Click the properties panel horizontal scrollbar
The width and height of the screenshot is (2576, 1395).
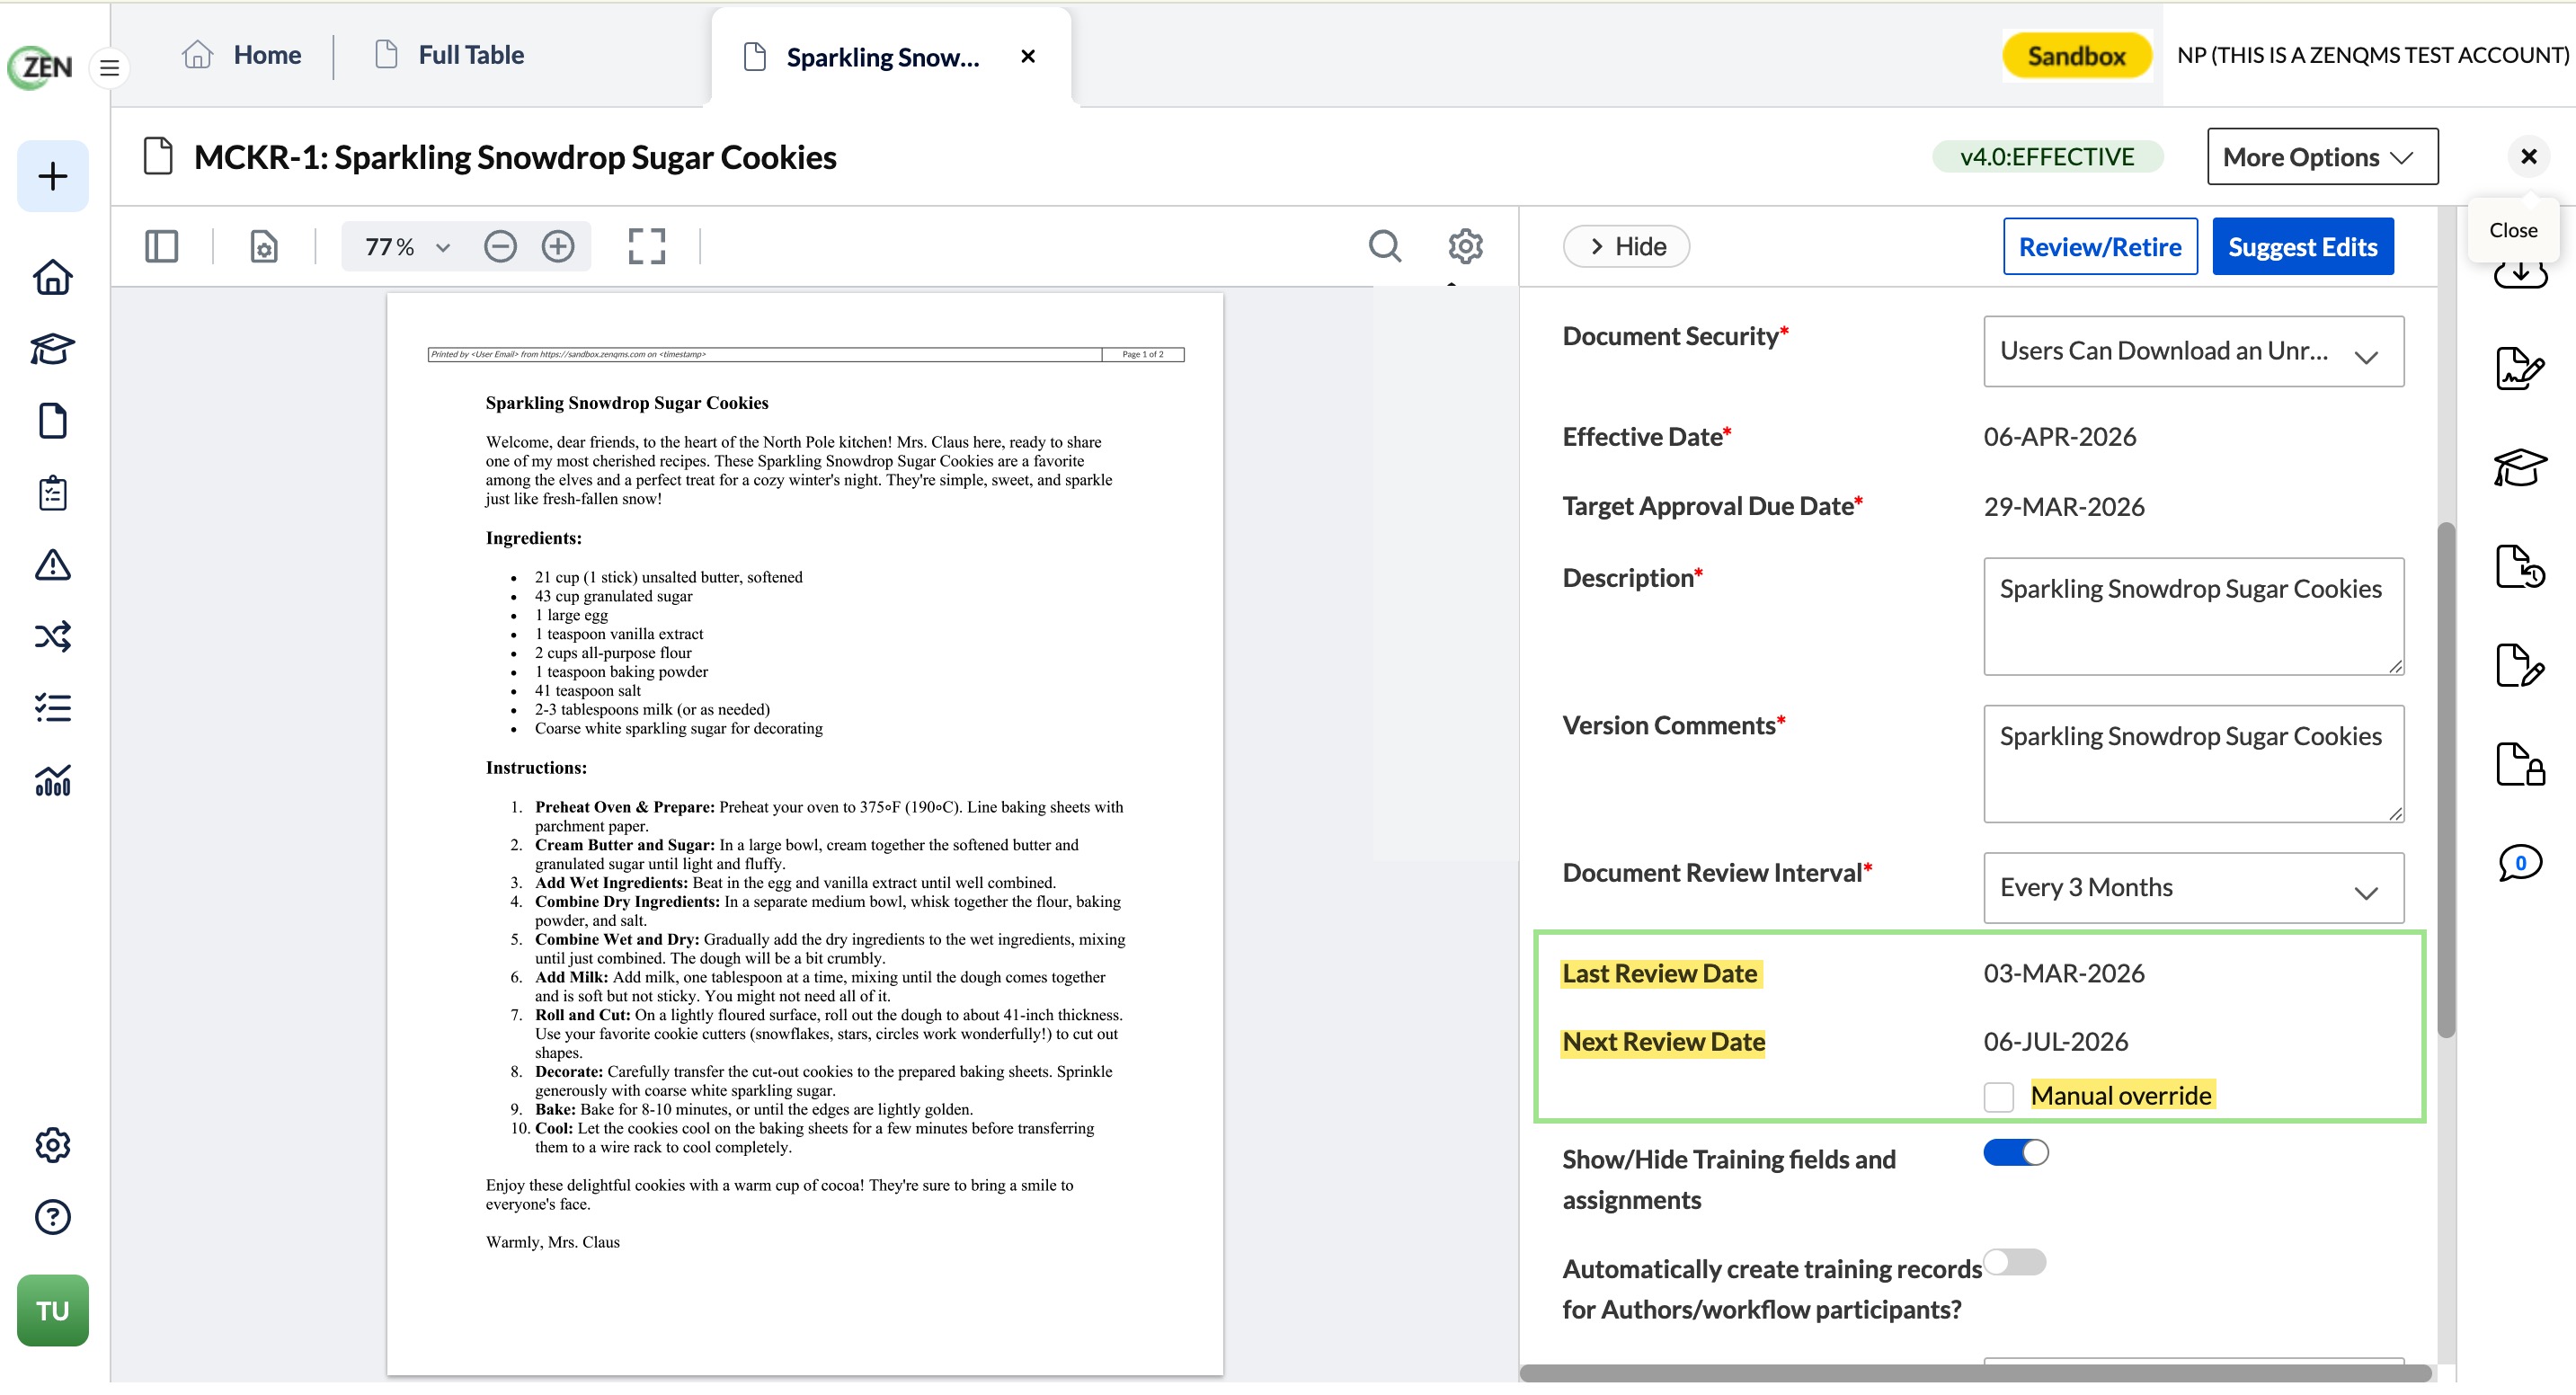1975,1375
